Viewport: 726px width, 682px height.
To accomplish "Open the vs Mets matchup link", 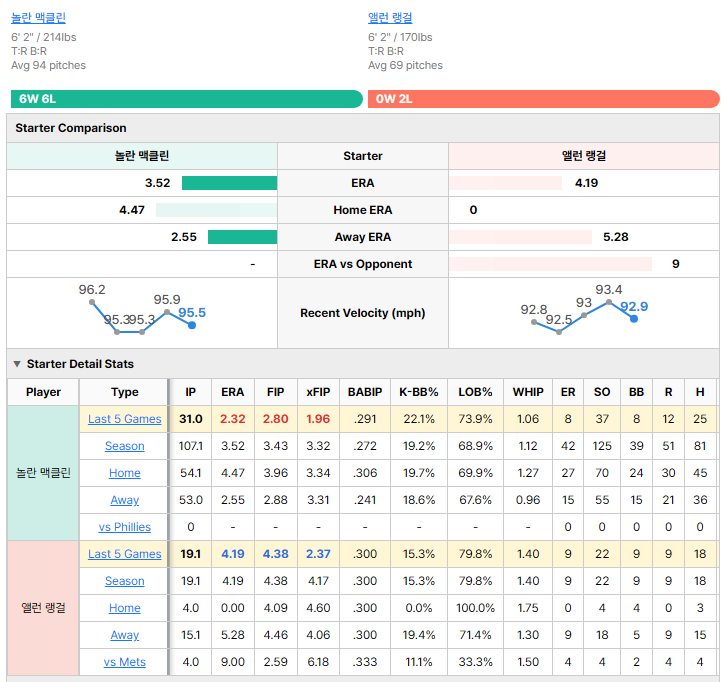I will tap(125, 662).
